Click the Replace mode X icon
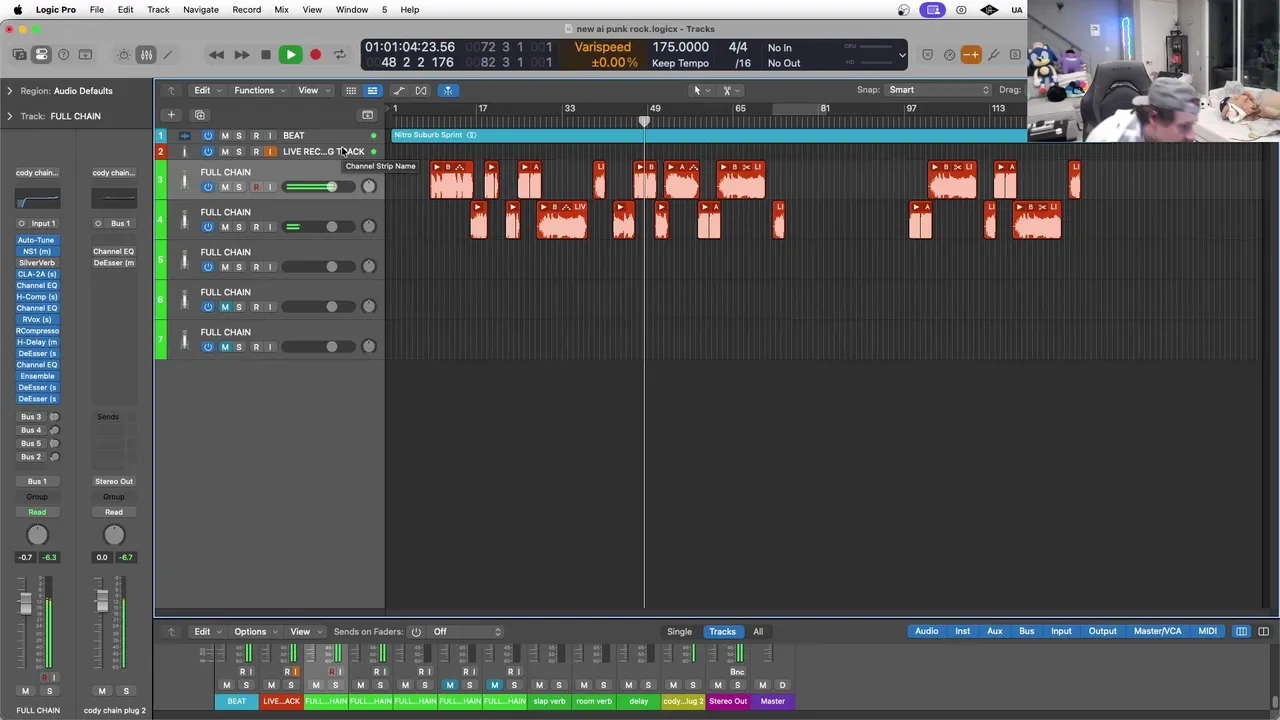 [927, 55]
